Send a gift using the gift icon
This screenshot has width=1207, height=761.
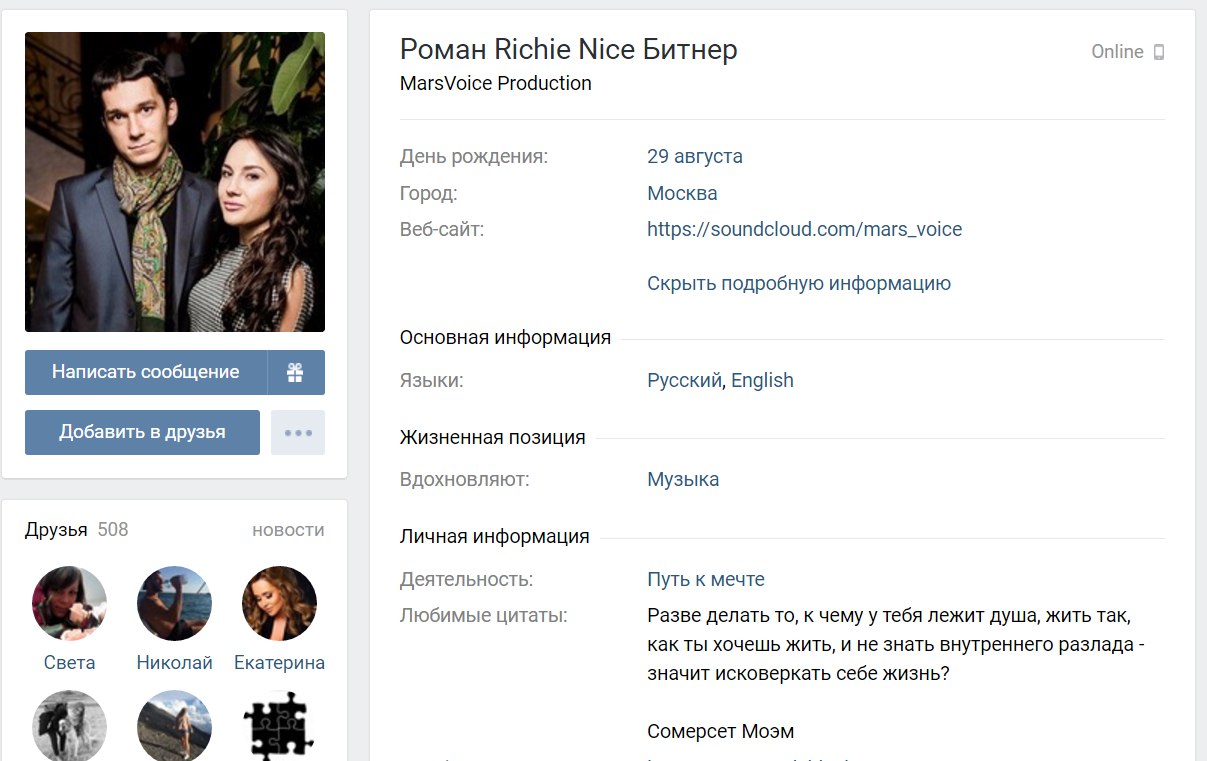coord(296,372)
